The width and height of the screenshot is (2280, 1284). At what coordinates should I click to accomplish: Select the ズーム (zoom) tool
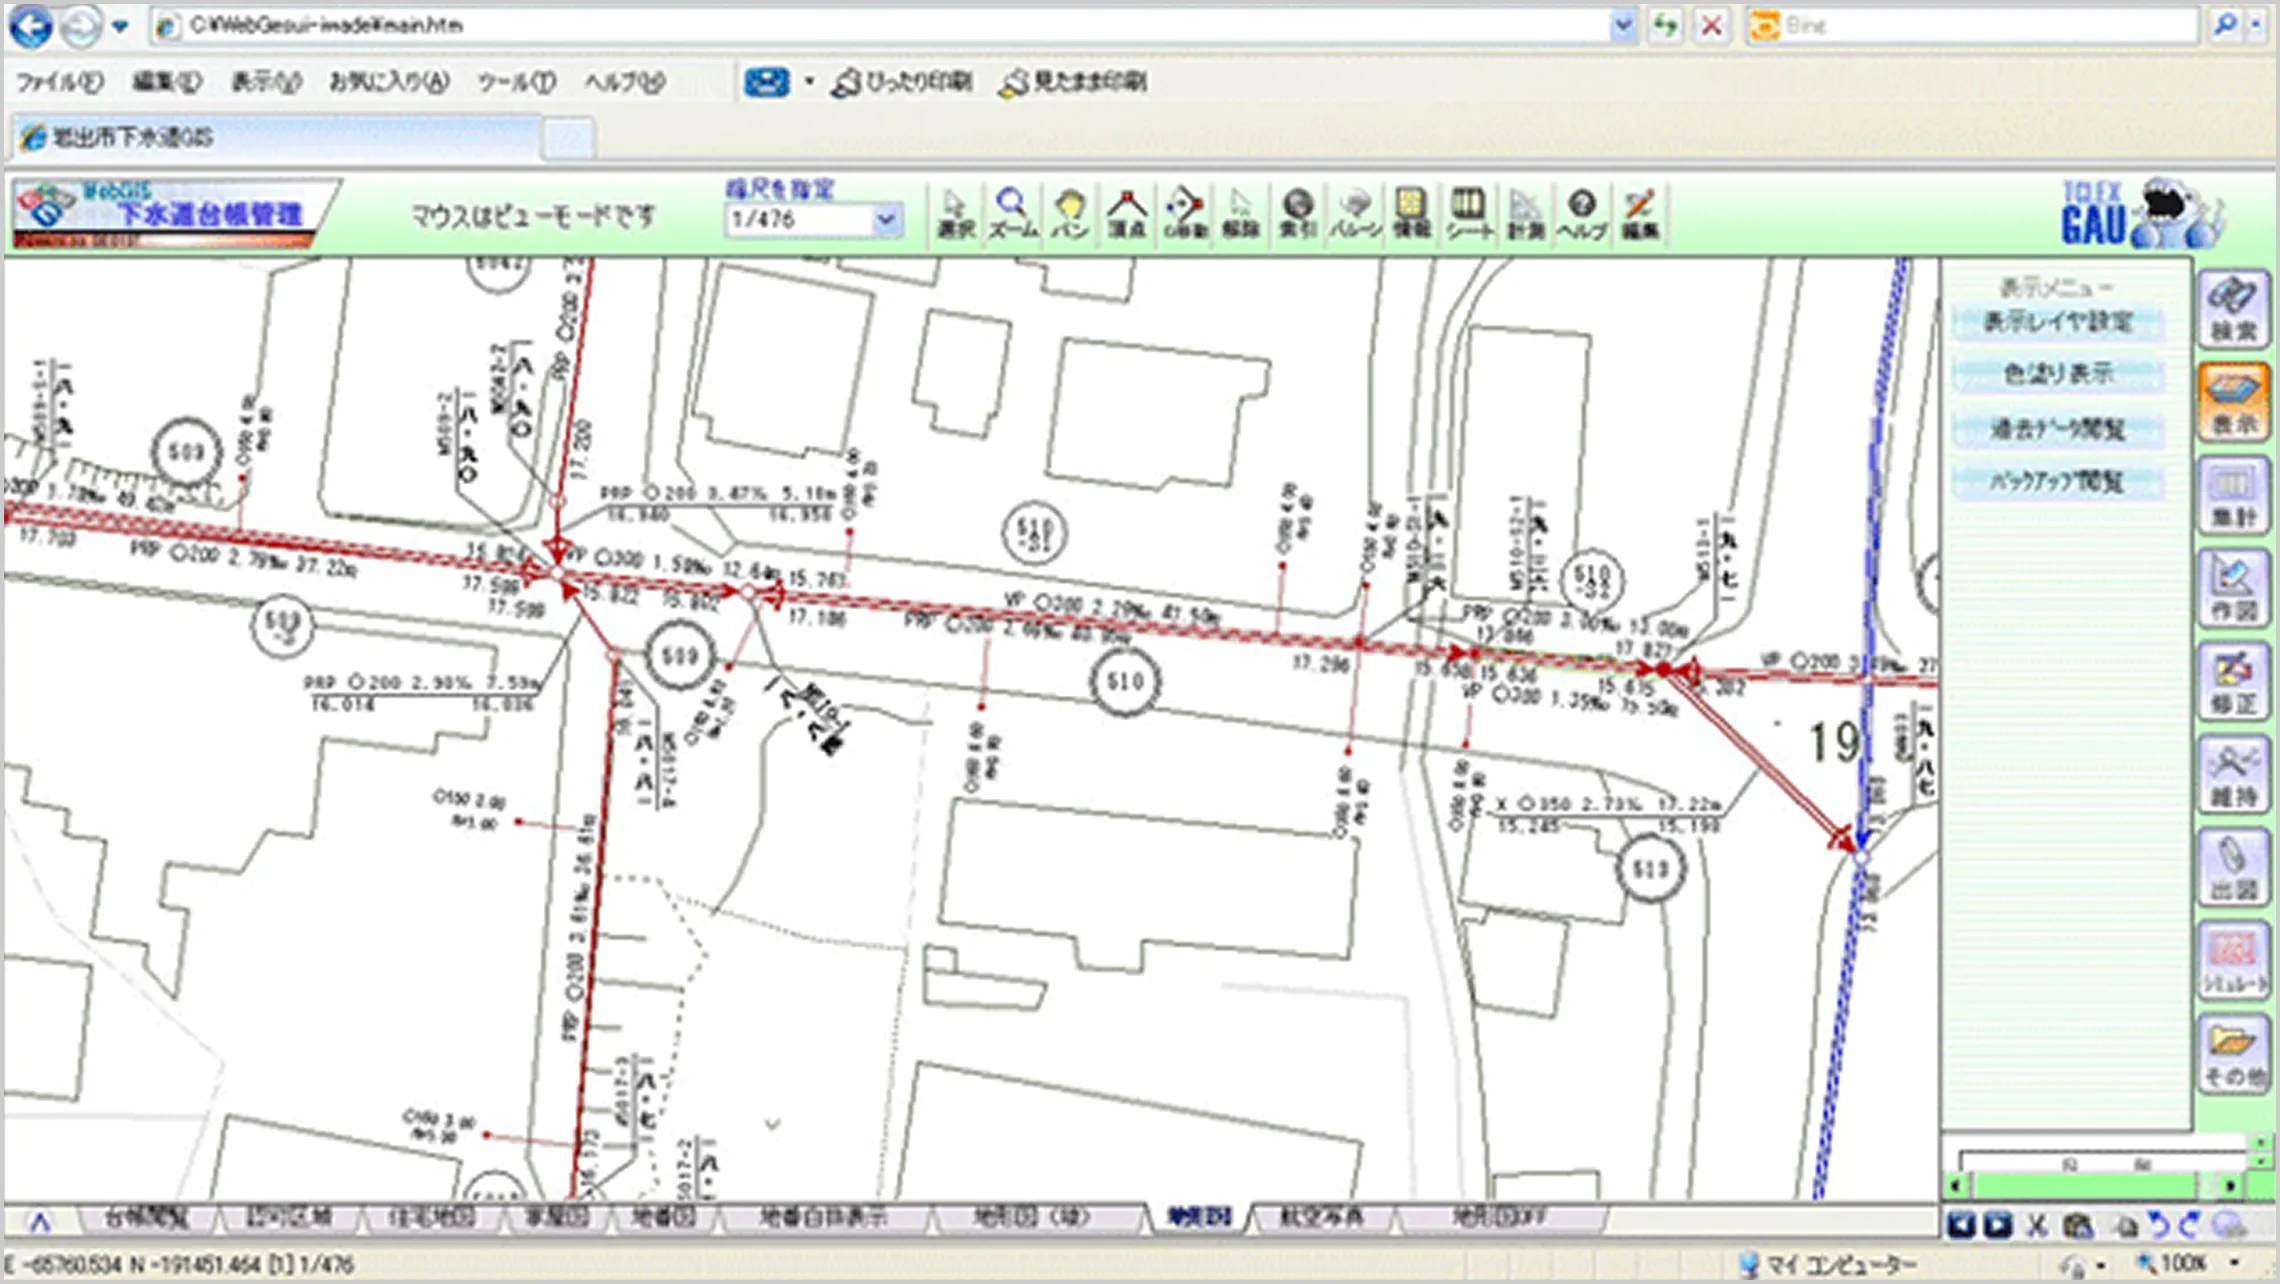1012,213
